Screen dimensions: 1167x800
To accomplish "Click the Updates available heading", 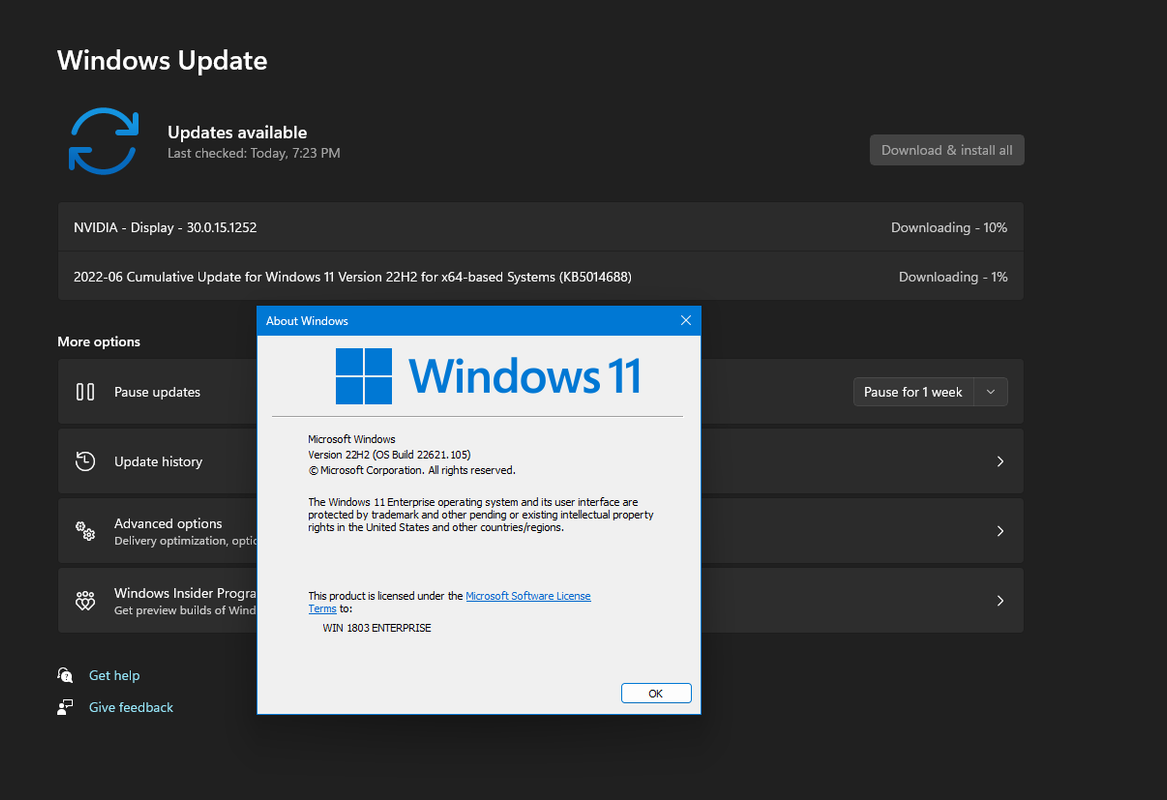I will (237, 132).
